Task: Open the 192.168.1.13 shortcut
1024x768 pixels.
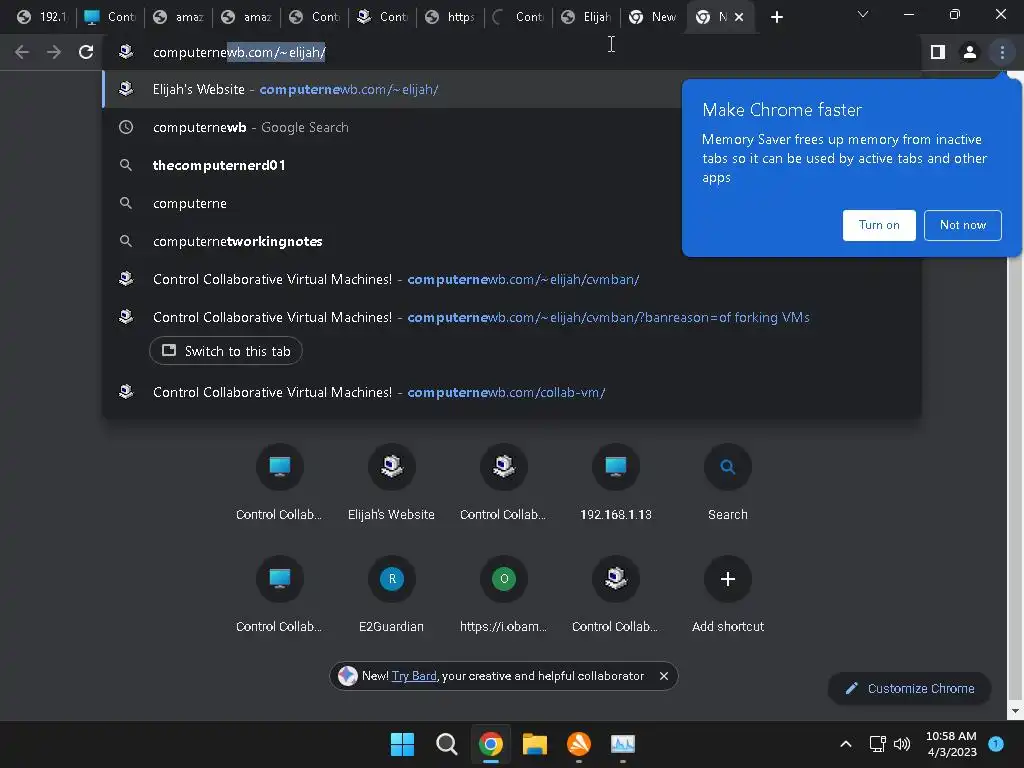Action: (x=615, y=482)
